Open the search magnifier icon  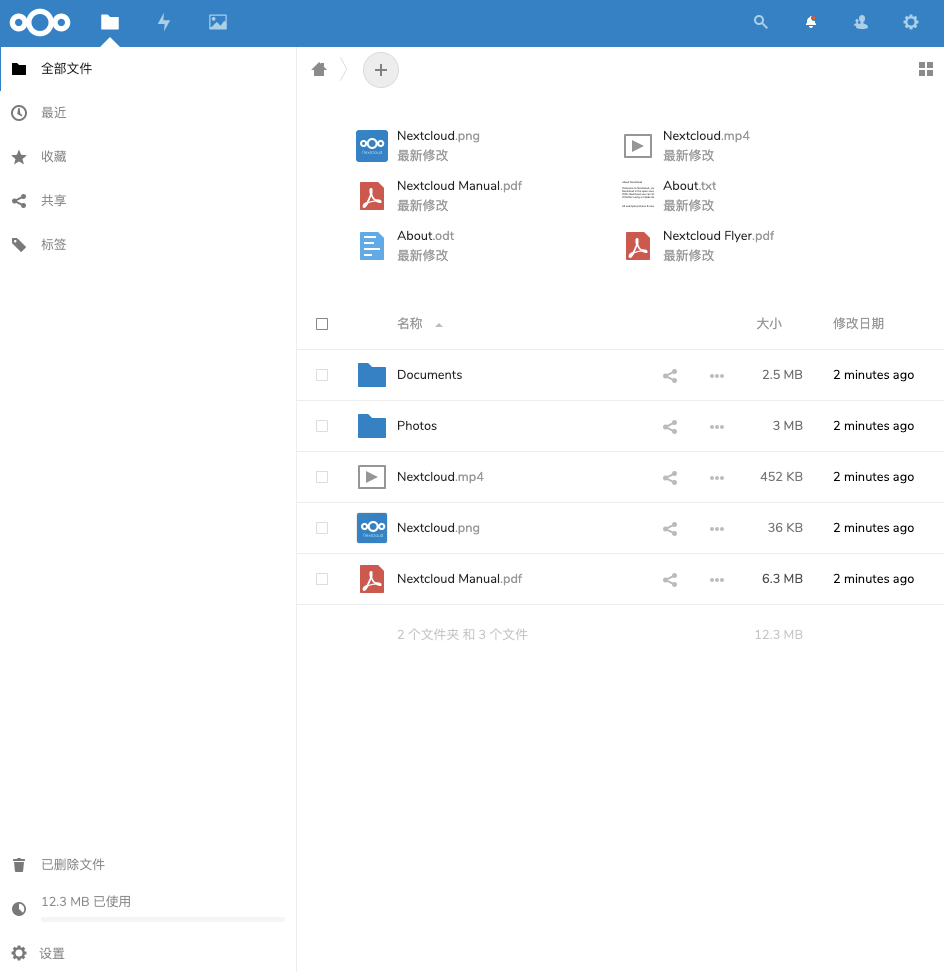[x=761, y=22]
